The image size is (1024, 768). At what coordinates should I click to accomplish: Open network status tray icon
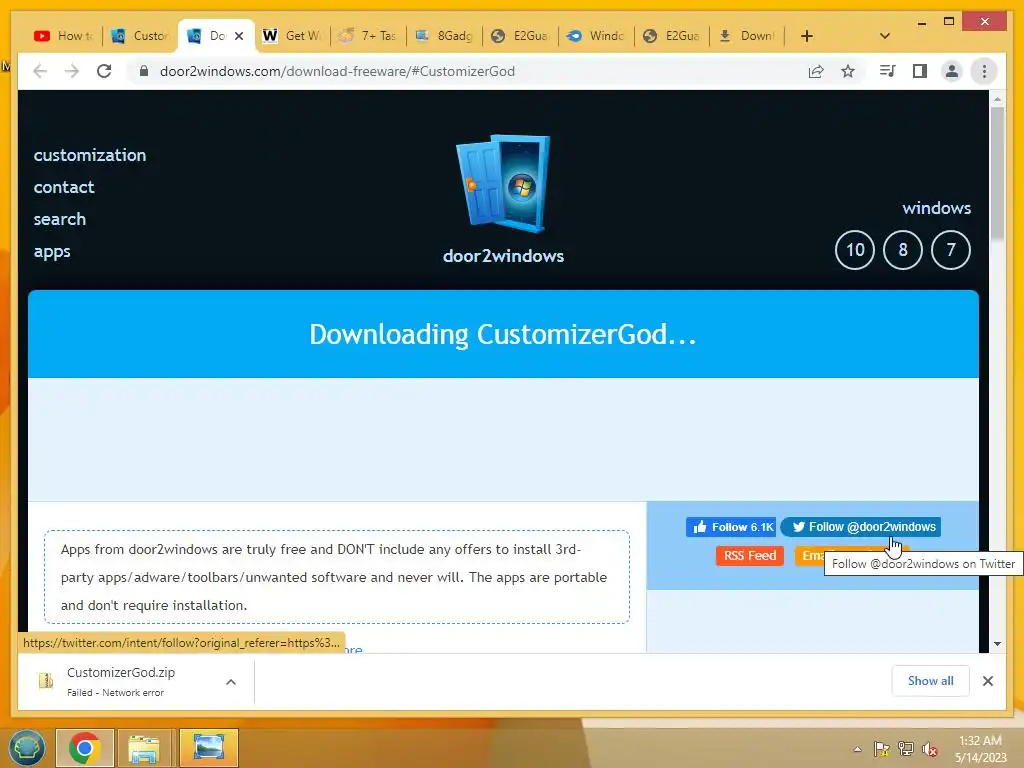[905, 749]
